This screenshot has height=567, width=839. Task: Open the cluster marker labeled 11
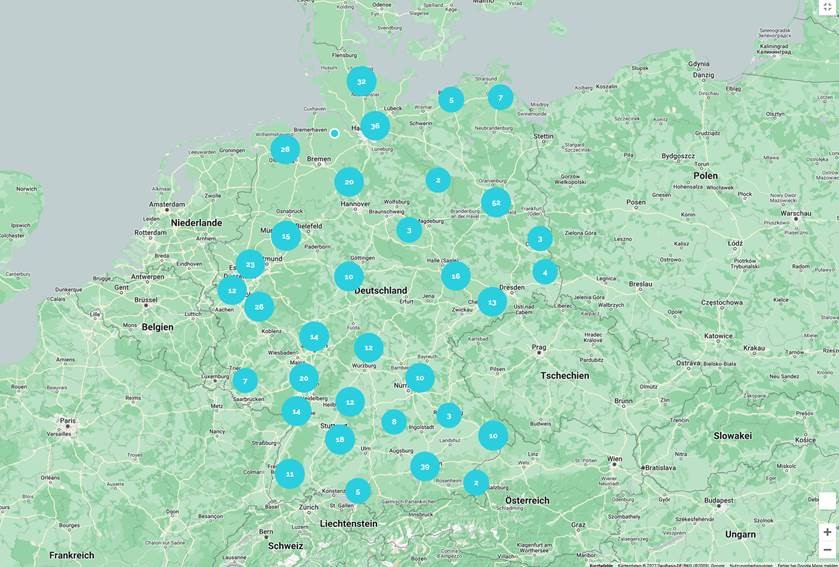click(290, 474)
